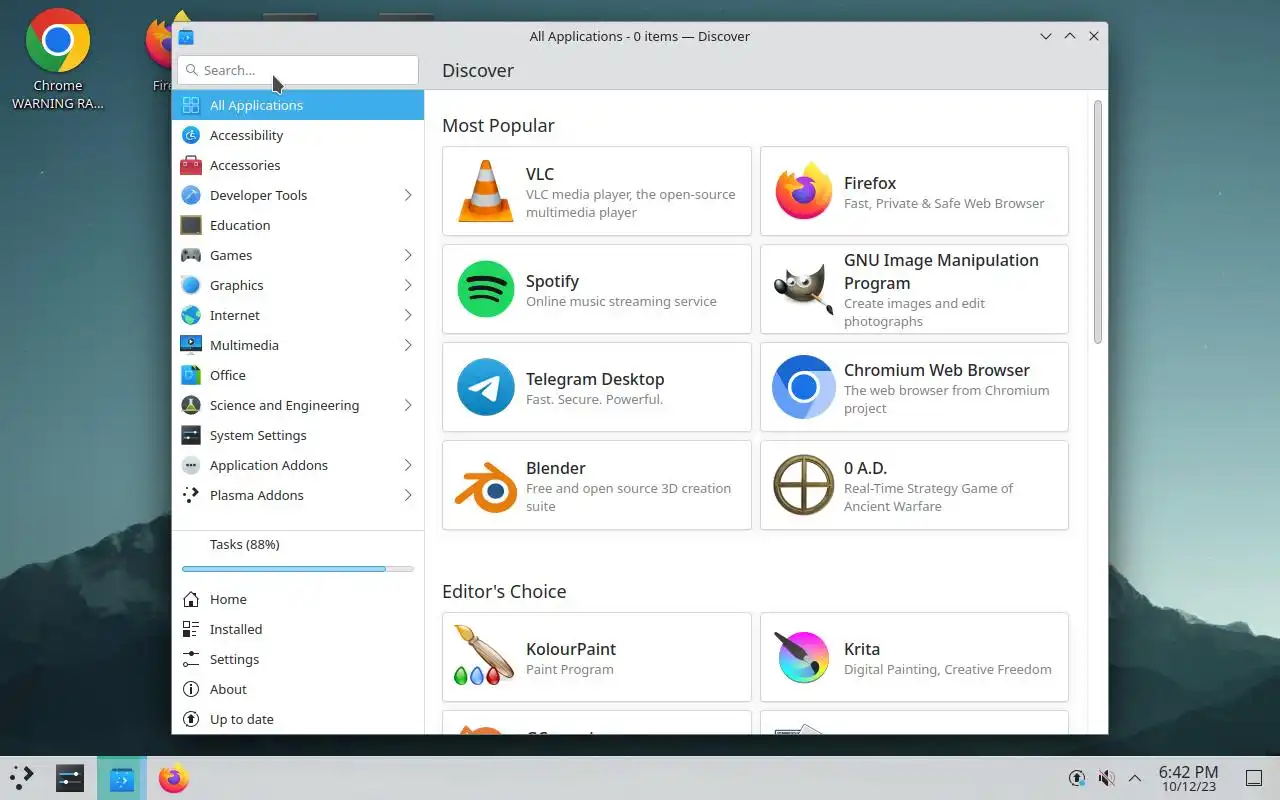Click the muted volume tray icon

(x=1106, y=778)
